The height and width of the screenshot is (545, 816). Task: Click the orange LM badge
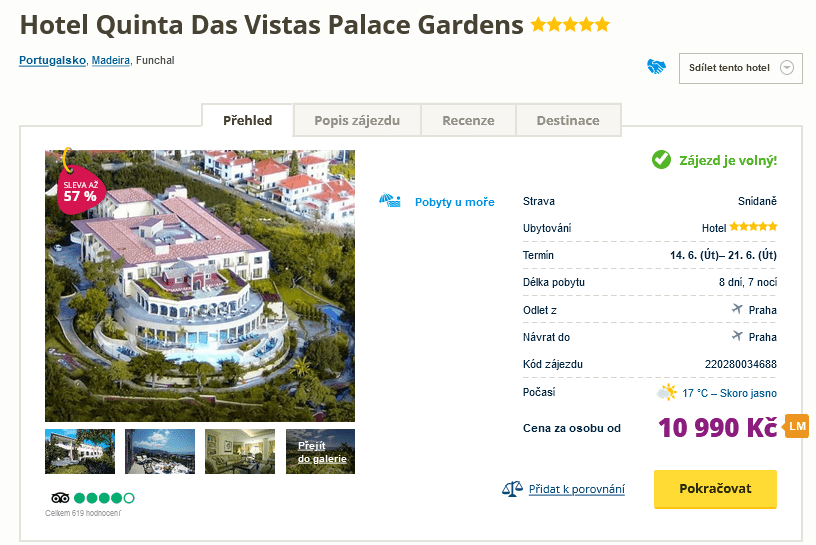(797, 426)
